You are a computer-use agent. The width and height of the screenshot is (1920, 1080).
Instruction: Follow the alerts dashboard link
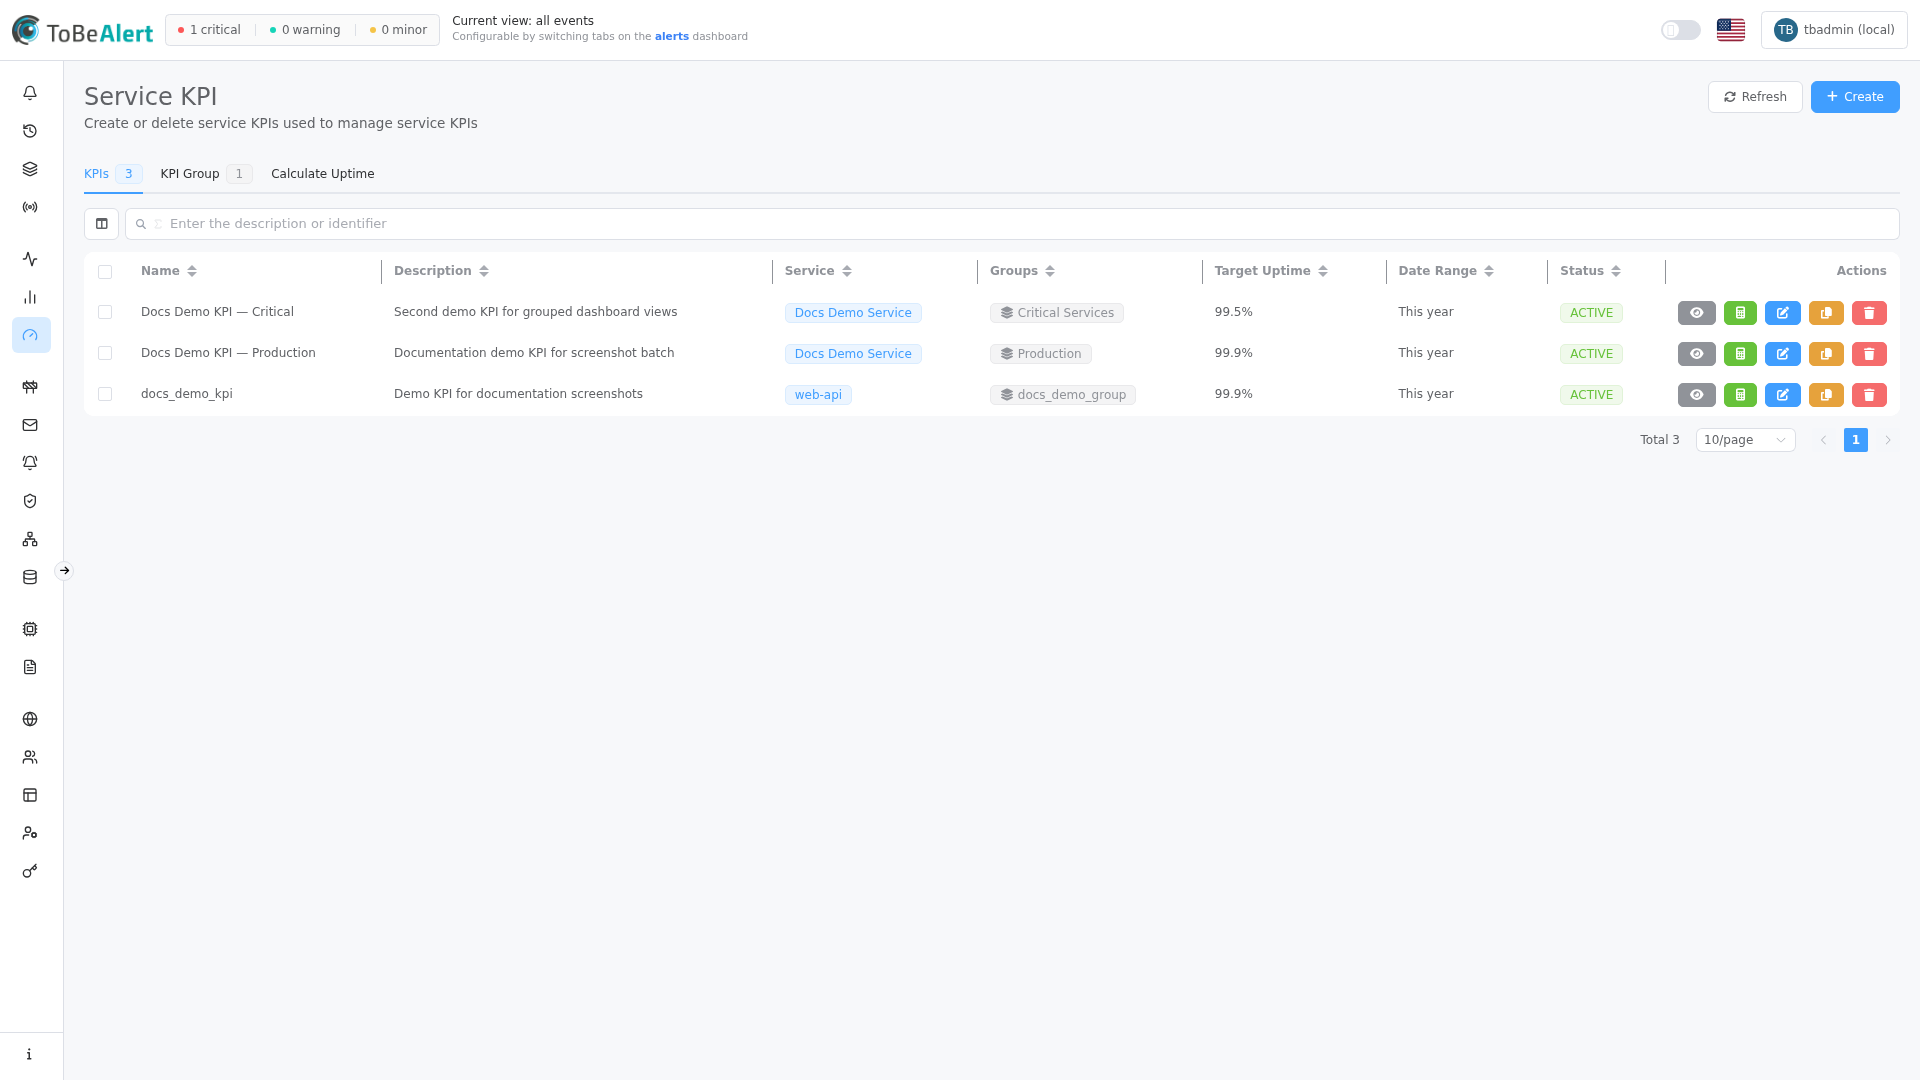tap(672, 37)
